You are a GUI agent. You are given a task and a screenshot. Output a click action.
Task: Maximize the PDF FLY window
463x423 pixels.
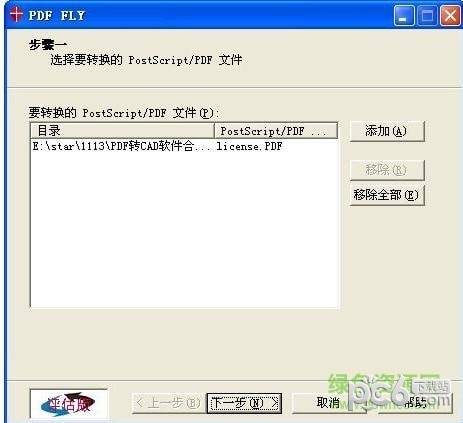pyautogui.click(x=427, y=16)
